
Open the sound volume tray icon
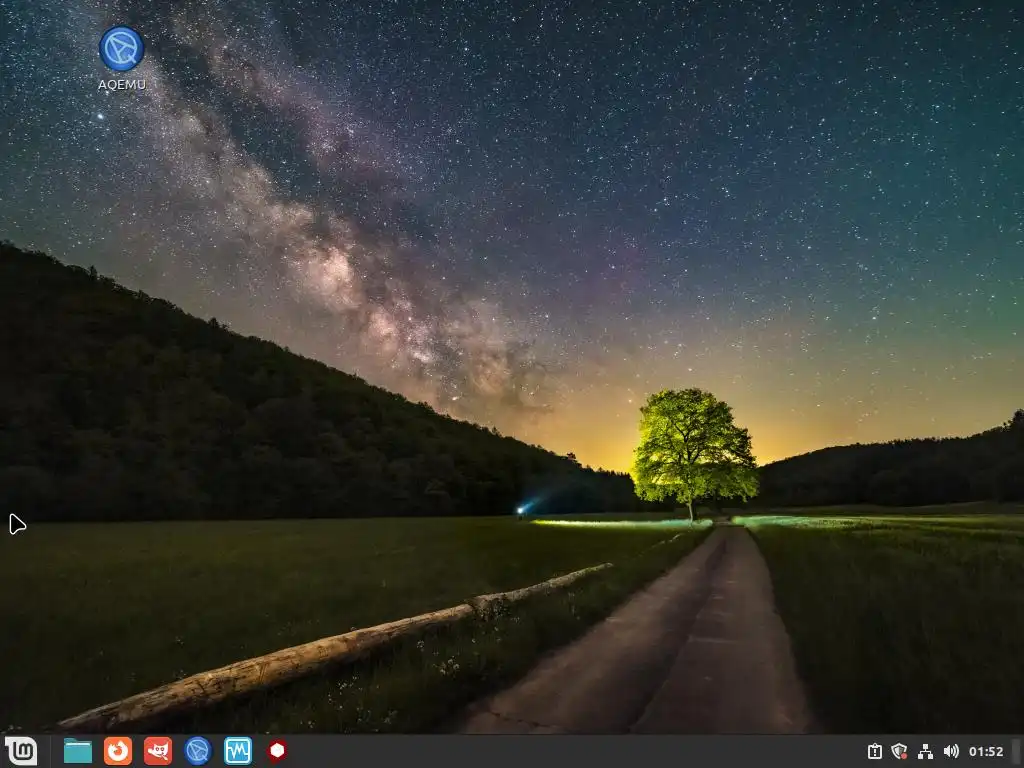click(951, 752)
